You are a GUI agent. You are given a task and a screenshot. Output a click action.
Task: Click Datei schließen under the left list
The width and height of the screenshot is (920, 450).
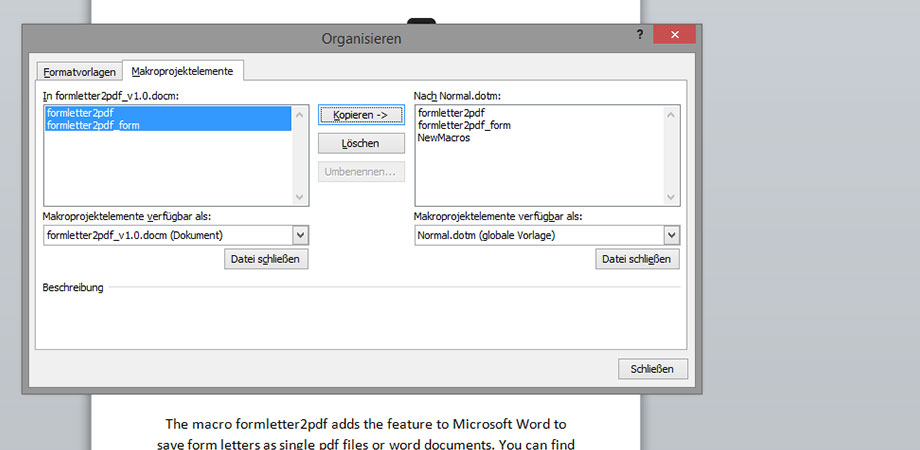(x=266, y=259)
